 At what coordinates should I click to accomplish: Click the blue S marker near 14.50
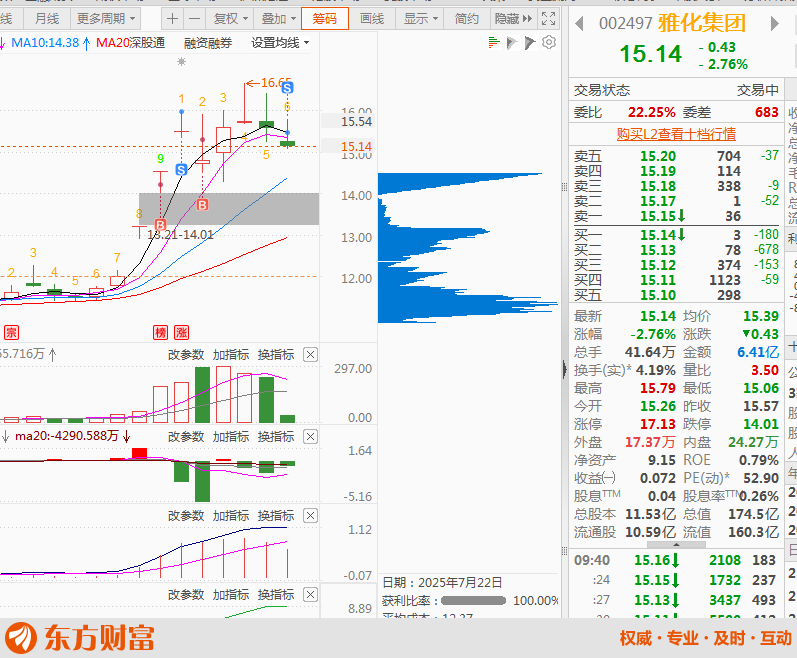pos(181,170)
